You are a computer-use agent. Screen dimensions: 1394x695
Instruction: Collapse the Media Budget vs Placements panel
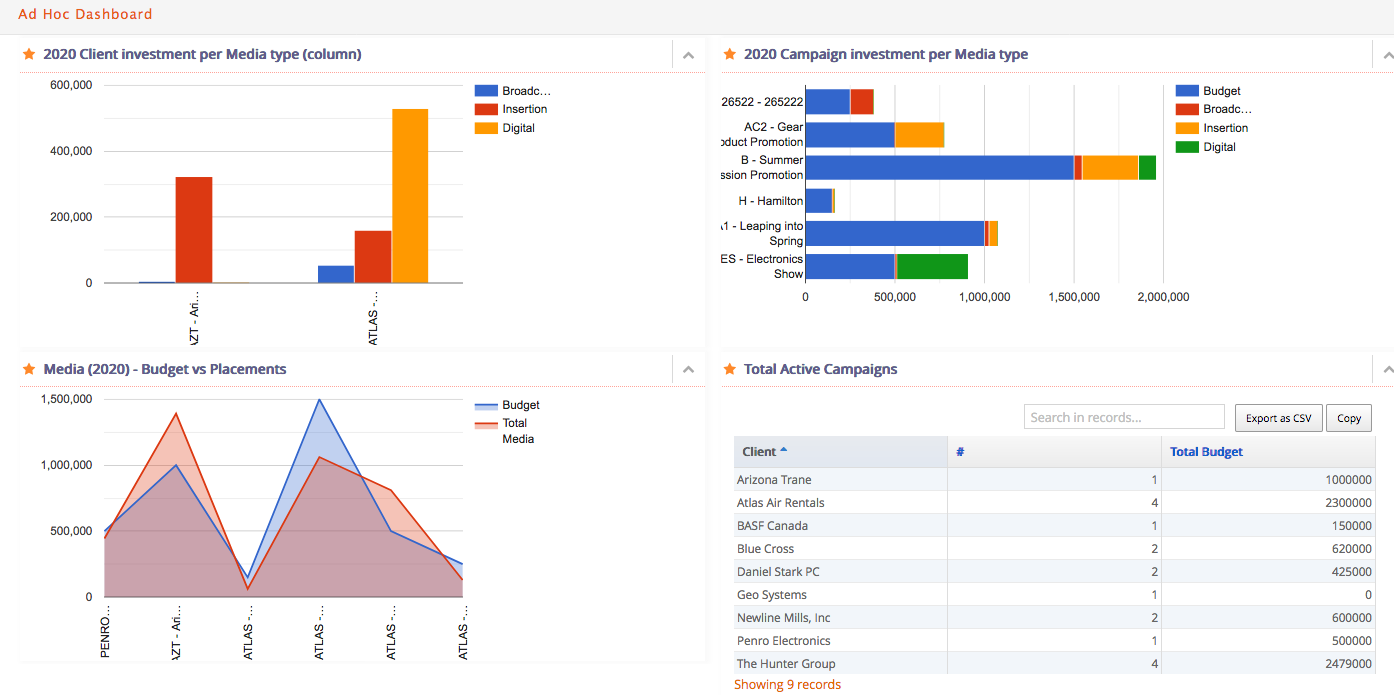[688, 370]
